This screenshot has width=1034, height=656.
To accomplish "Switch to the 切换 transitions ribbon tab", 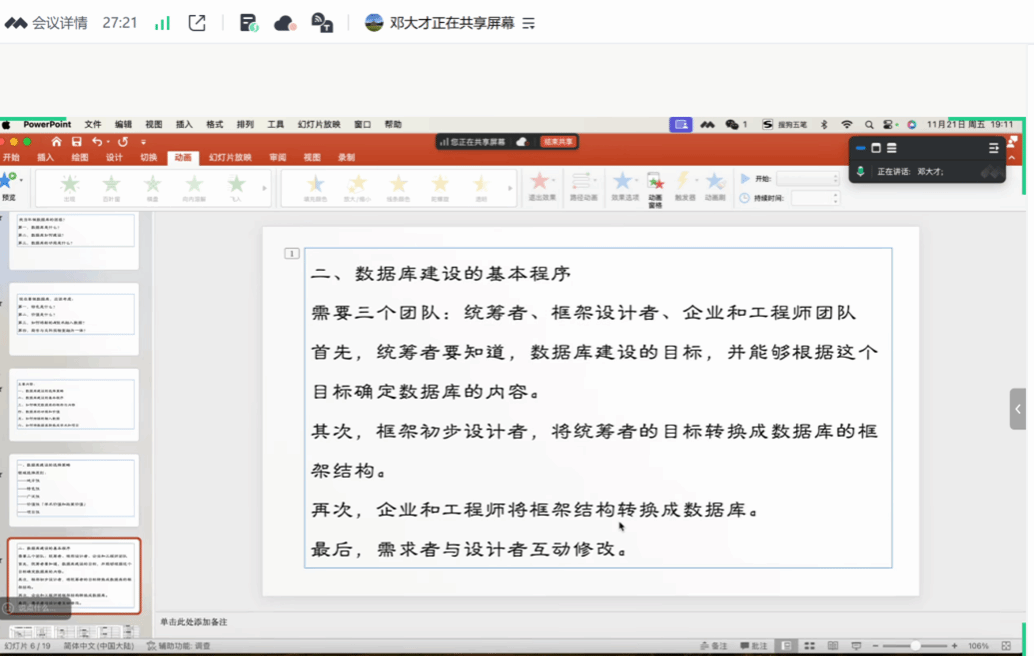I will [x=148, y=157].
